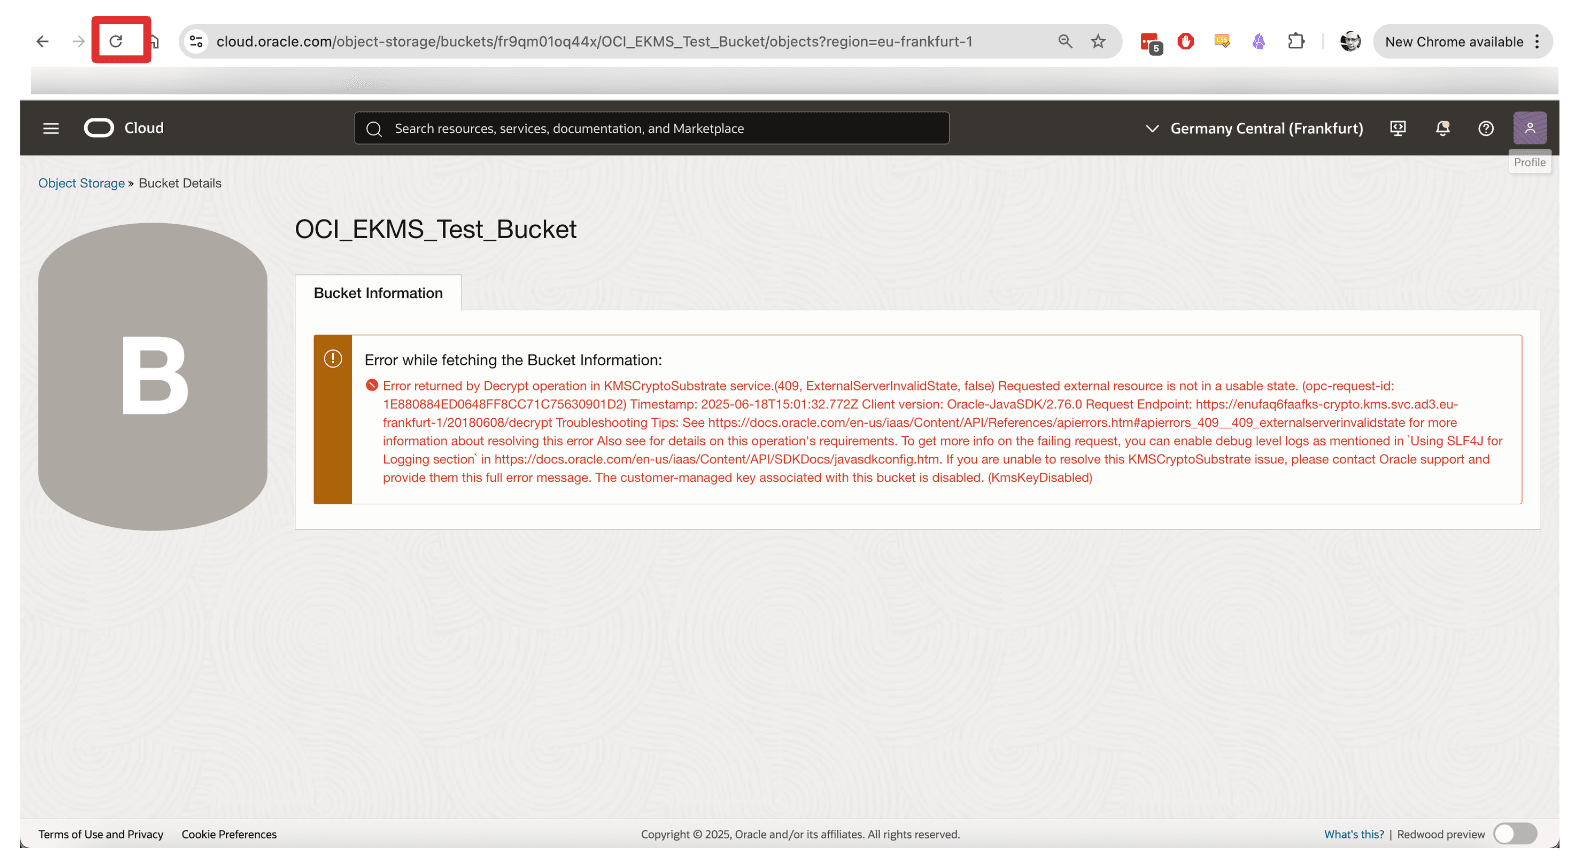Click the copyright notice text in footer
Screen dimensions: 1579x868
800,834
